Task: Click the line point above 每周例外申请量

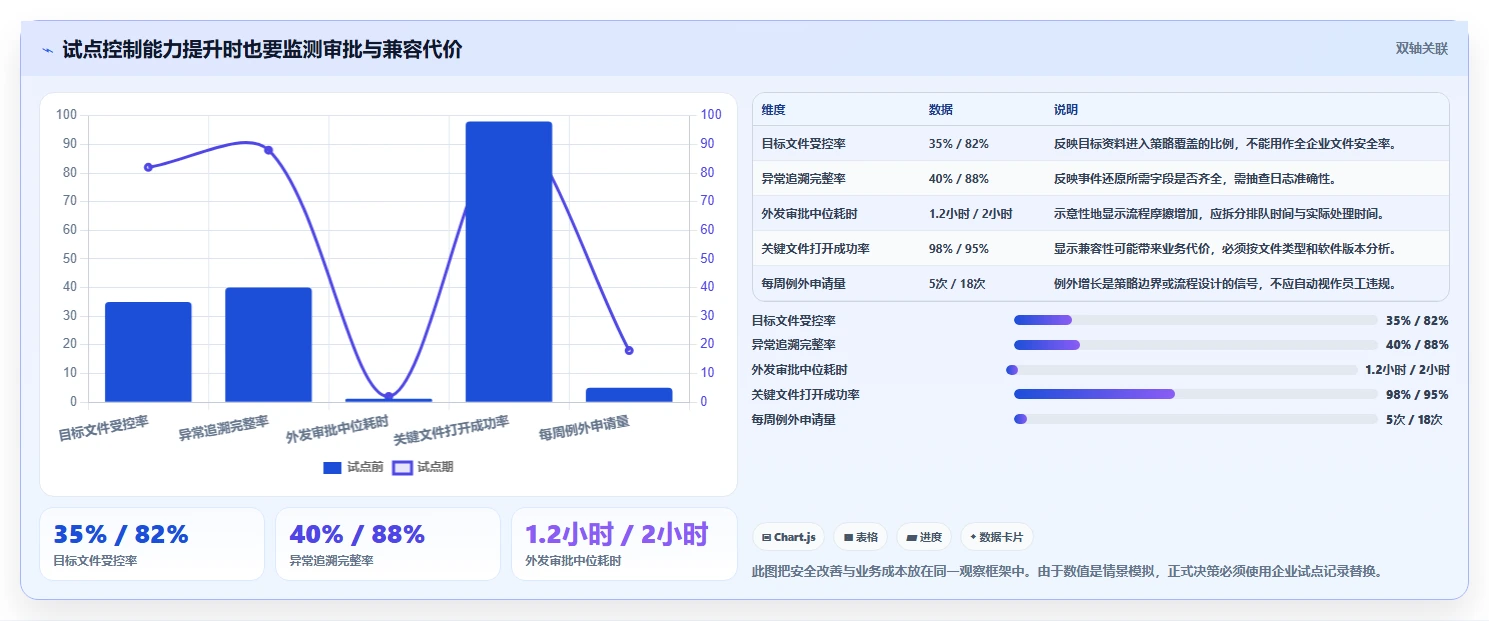Action: tap(629, 351)
